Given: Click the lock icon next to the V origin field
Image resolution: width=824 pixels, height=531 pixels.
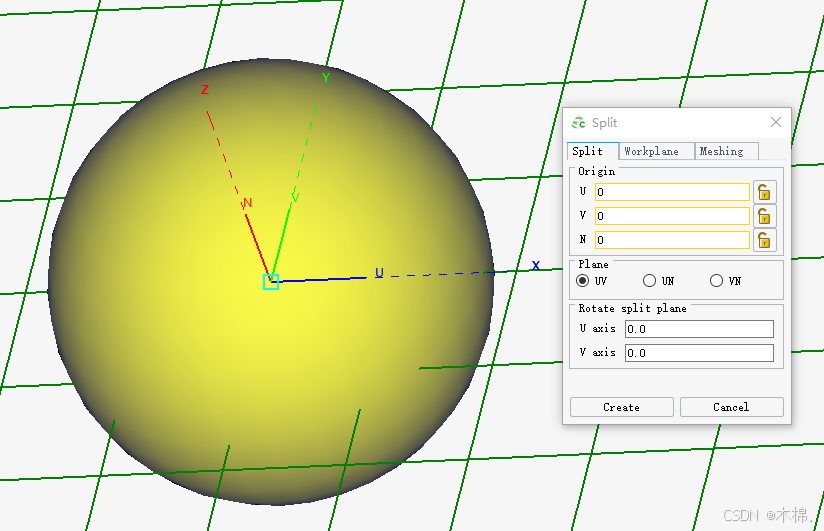Looking at the screenshot, I should (x=764, y=216).
